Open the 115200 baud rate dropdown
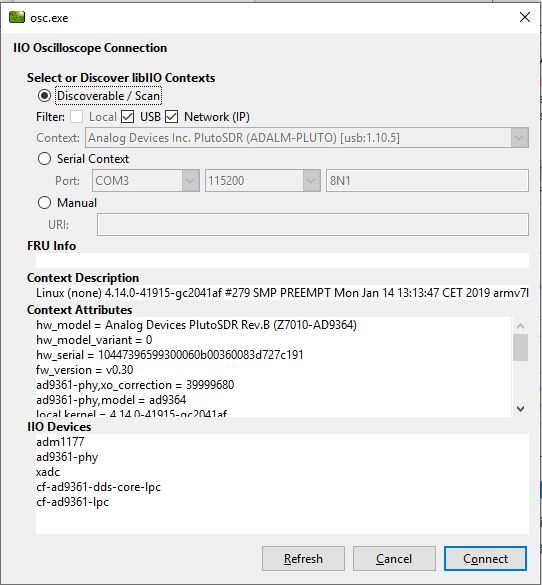The width and height of the screenshot is (542, 585). 263,181
